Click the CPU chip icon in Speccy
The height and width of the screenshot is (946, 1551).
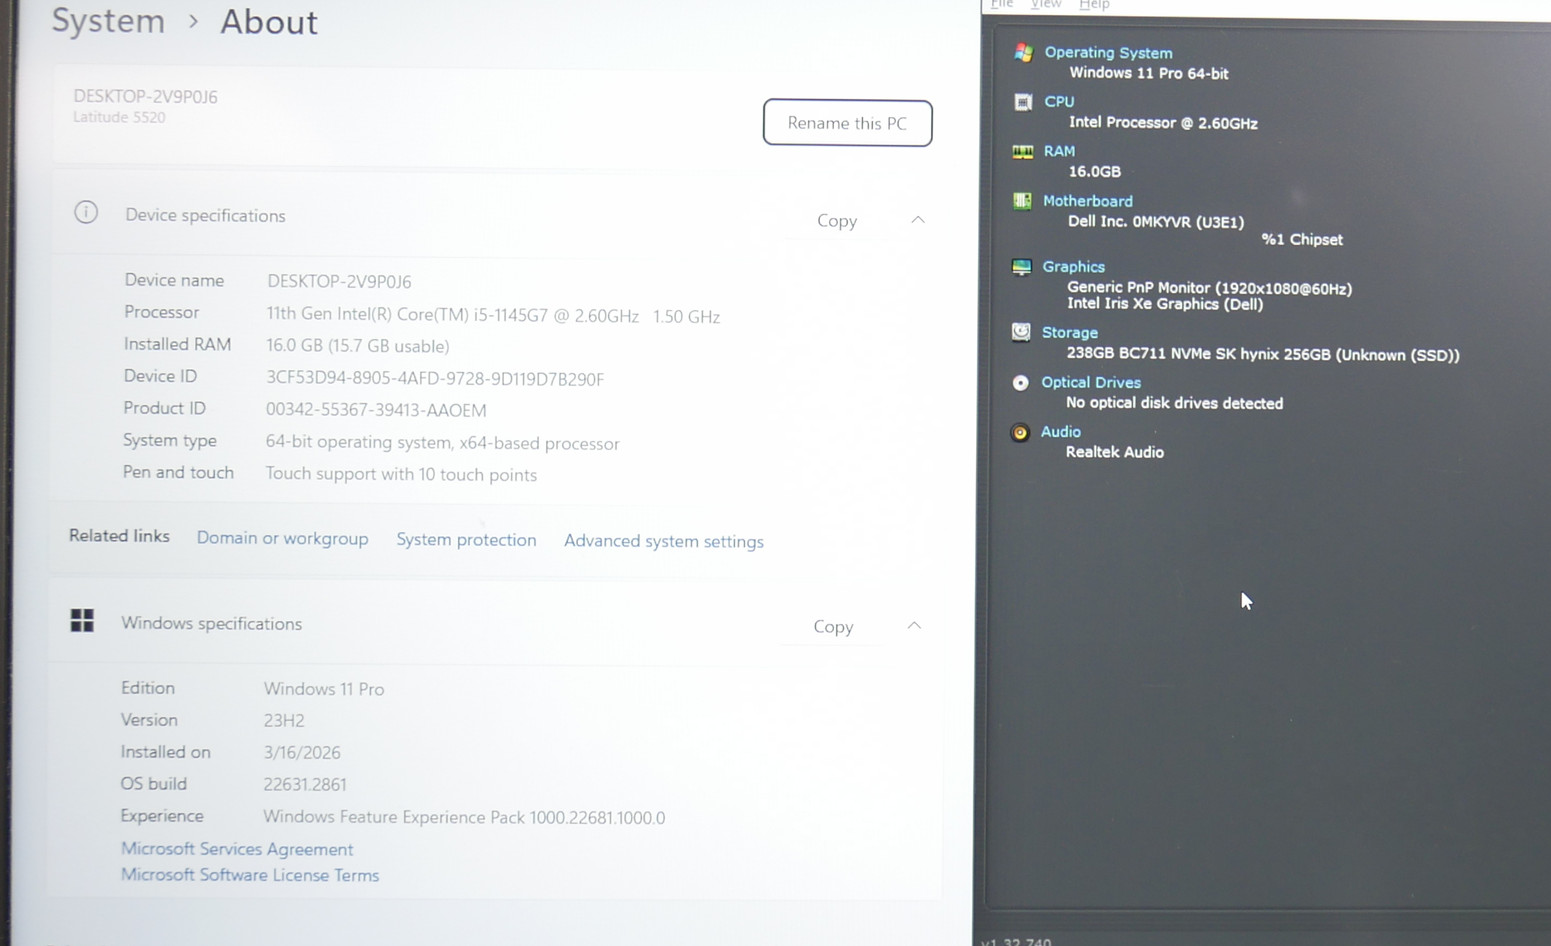[x=1022, y=102]
